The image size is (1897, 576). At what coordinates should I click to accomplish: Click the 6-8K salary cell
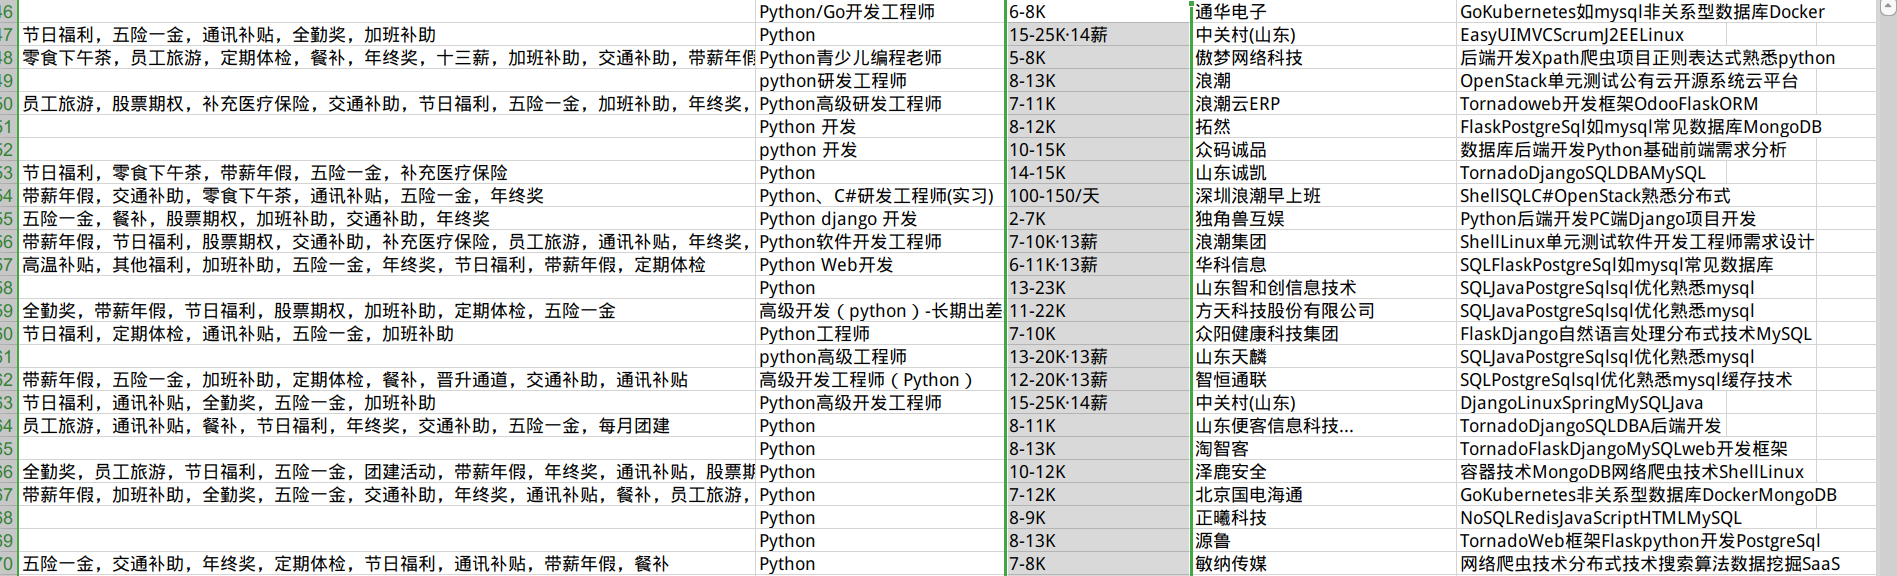pyautogui.click(x=1098, y=12)
